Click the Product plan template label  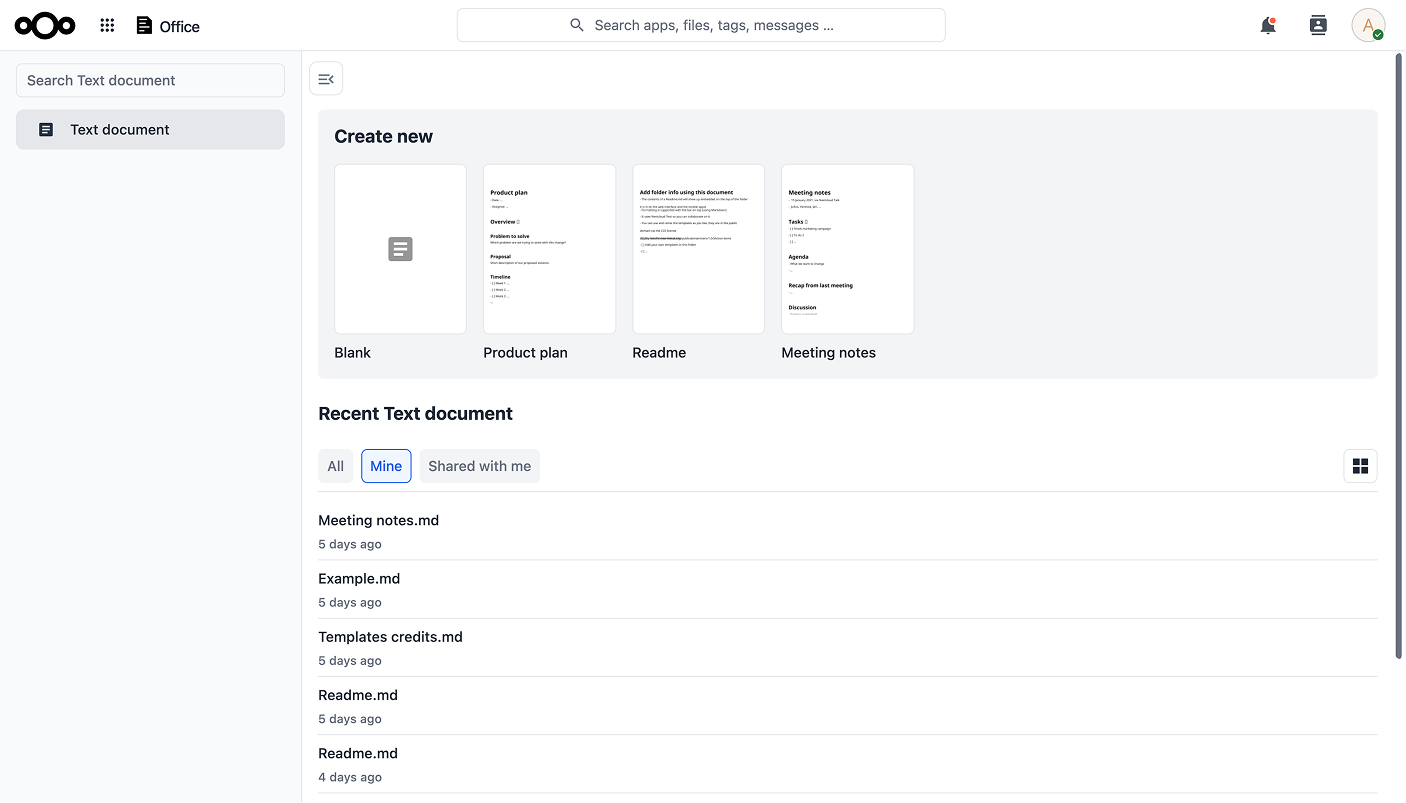click(525, 353)
